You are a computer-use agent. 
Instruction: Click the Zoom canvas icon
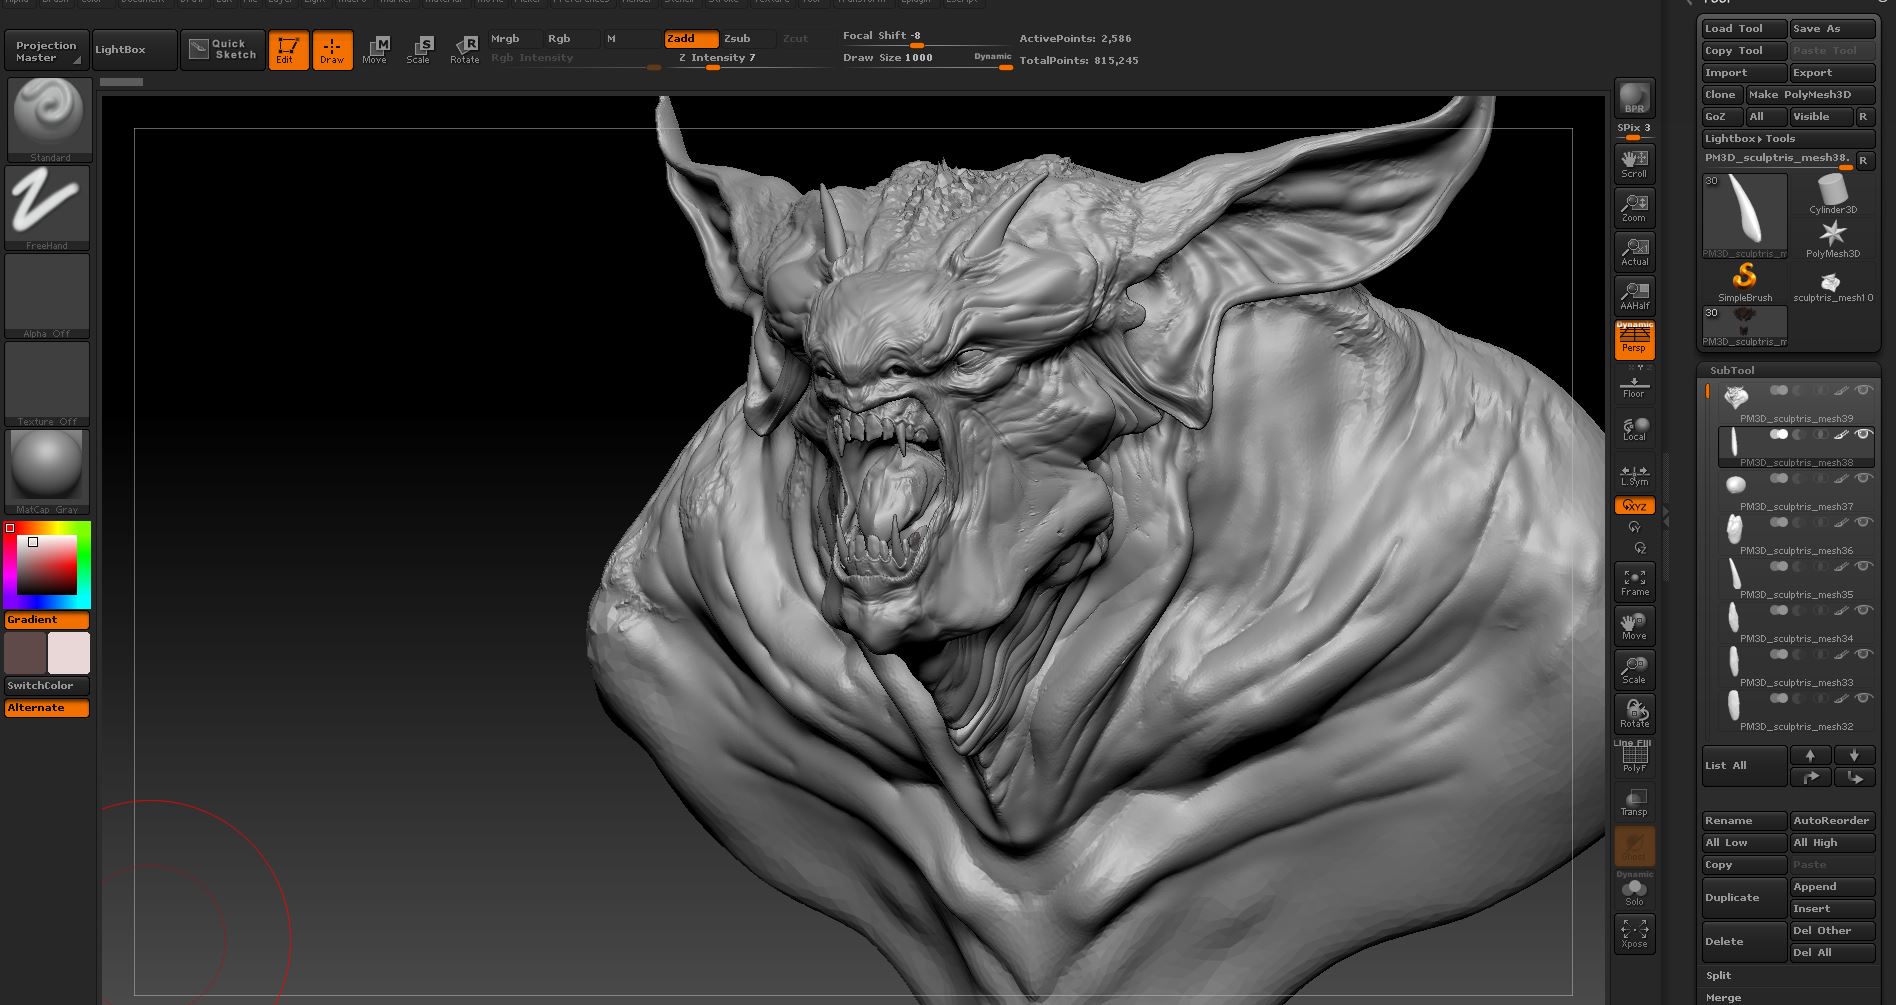click(x=1634, y=208)
